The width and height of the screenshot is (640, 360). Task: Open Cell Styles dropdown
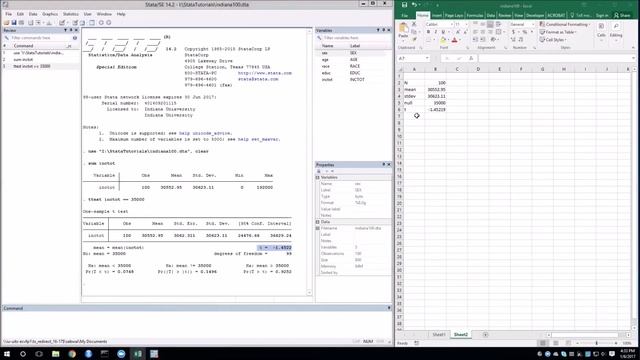coord(553,40)
